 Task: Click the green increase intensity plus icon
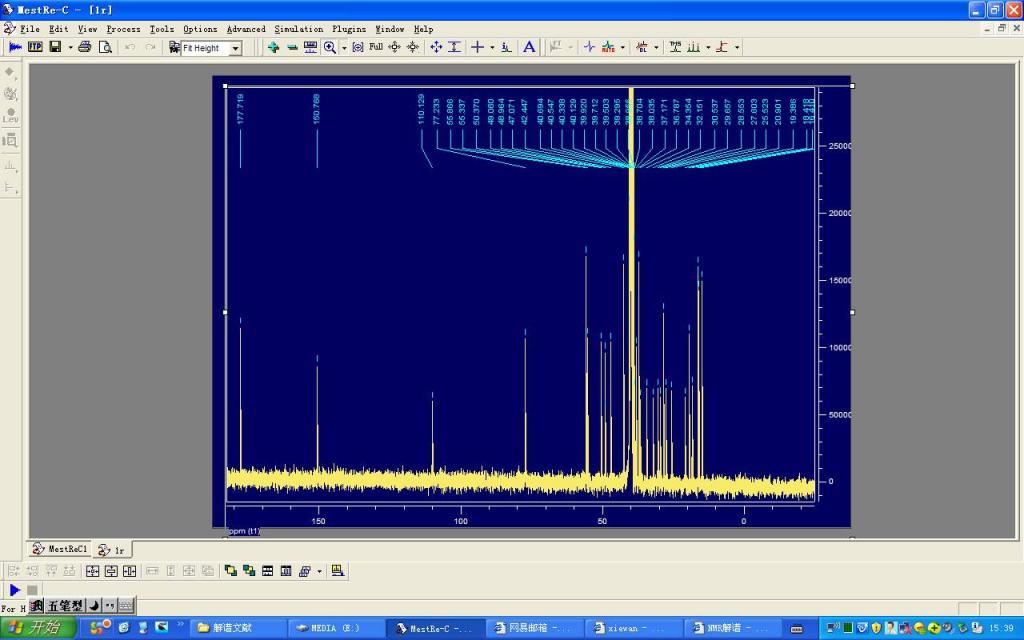(273, 47)
